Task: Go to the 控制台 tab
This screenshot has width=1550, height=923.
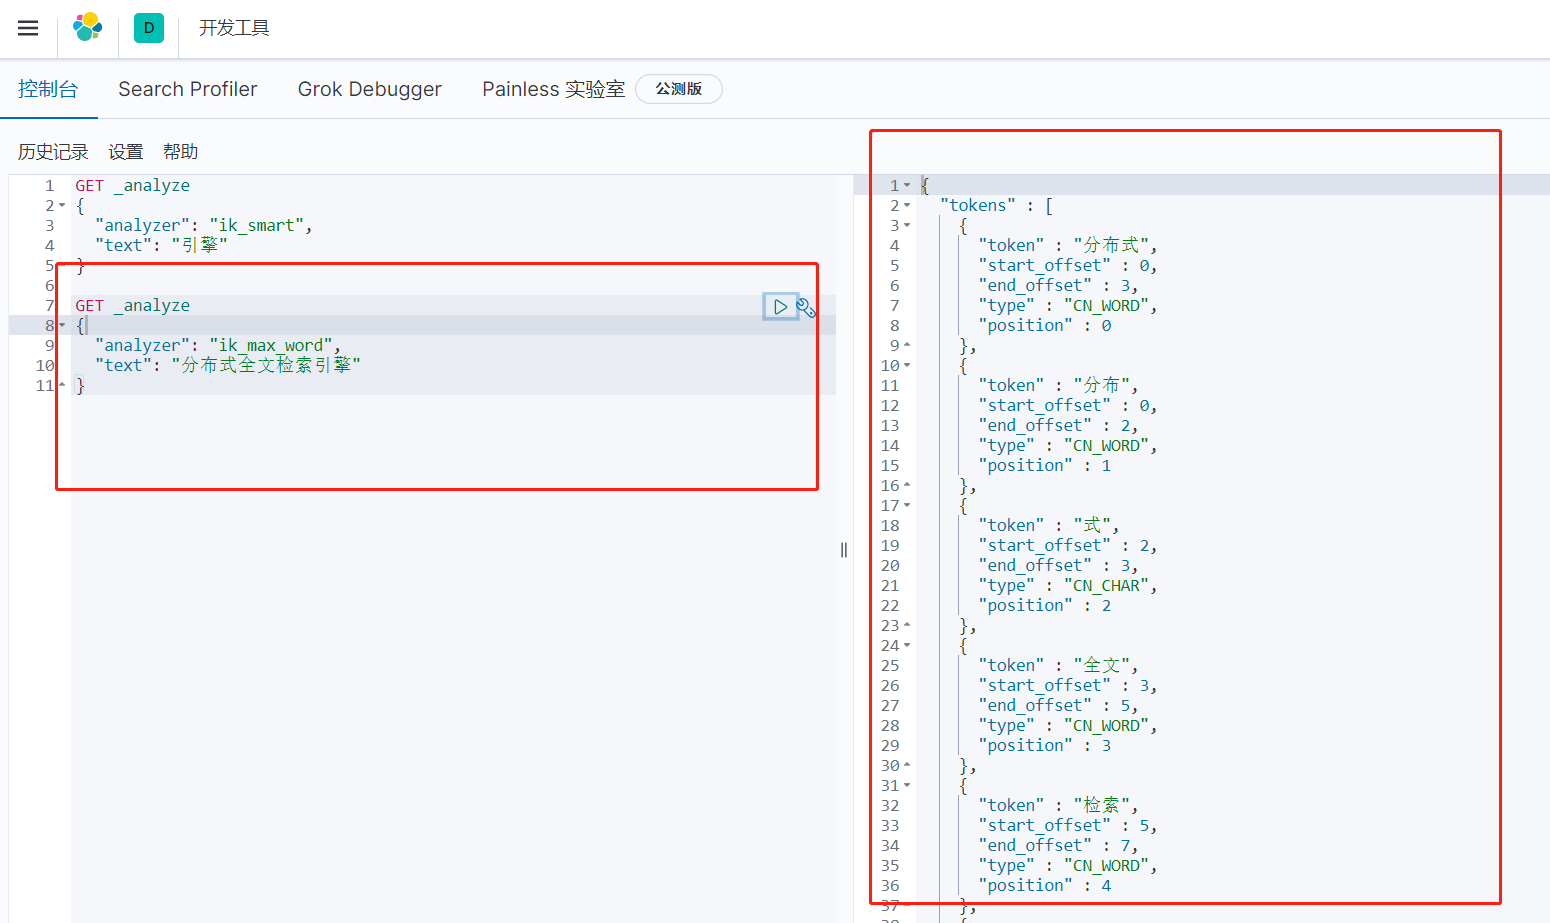Action: (47, 89)
